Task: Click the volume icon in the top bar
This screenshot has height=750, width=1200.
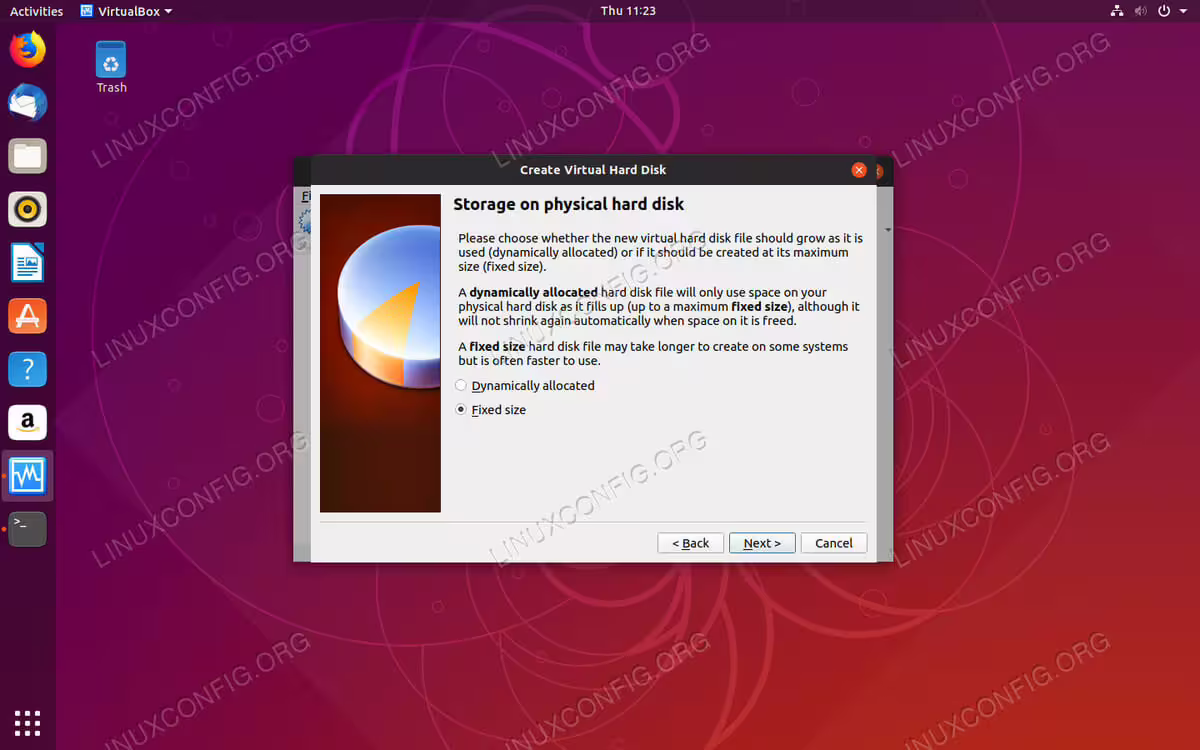Action: (x=1141, y=11)
